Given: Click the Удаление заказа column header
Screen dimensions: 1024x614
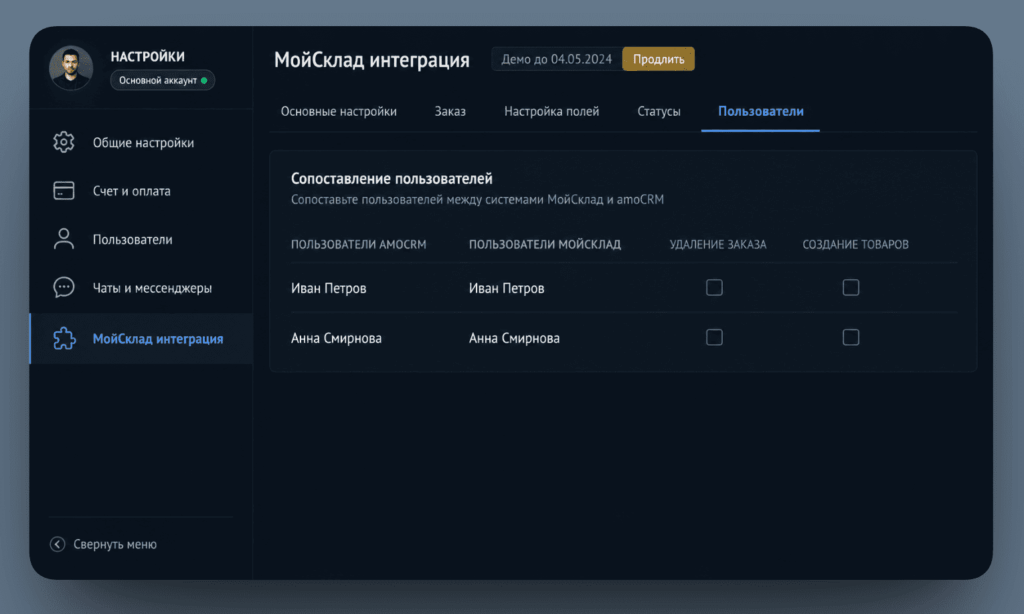Looking at the screenshot, I should coord(718,244).
